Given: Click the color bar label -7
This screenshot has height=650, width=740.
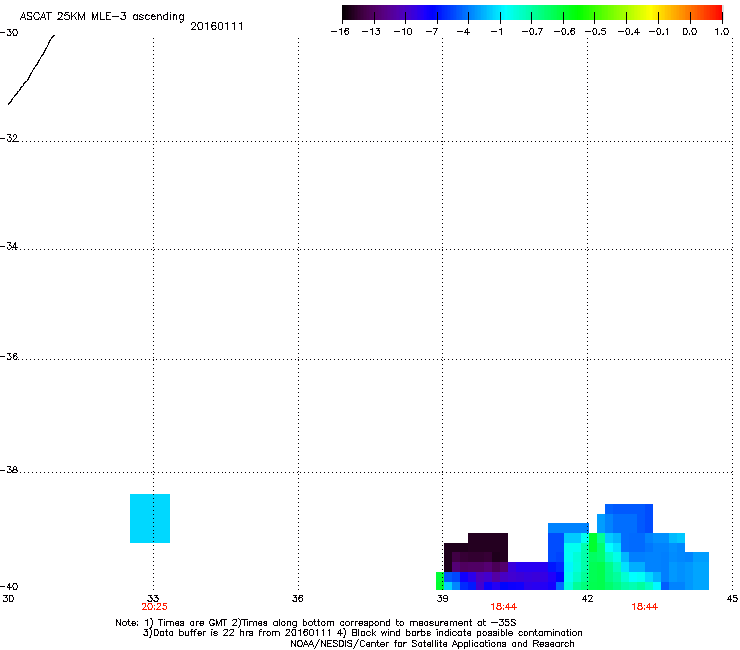Looking at the screenshot, I should pos(431,32).
